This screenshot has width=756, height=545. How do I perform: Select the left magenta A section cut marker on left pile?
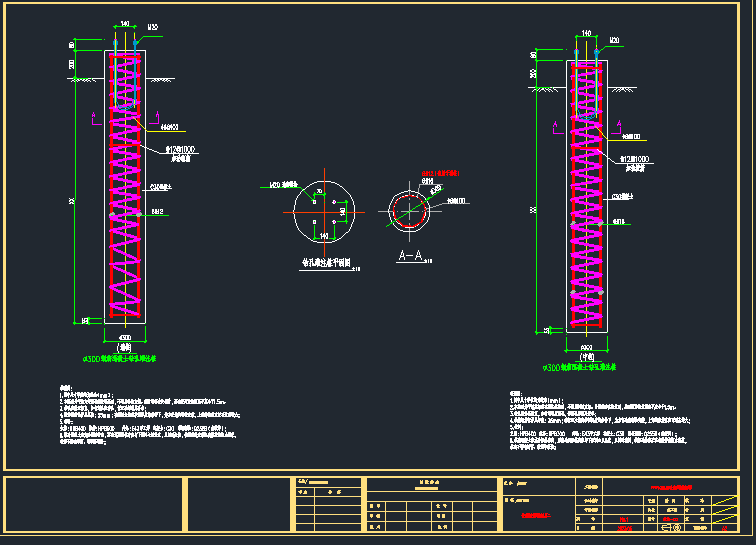tap(96, 120)
